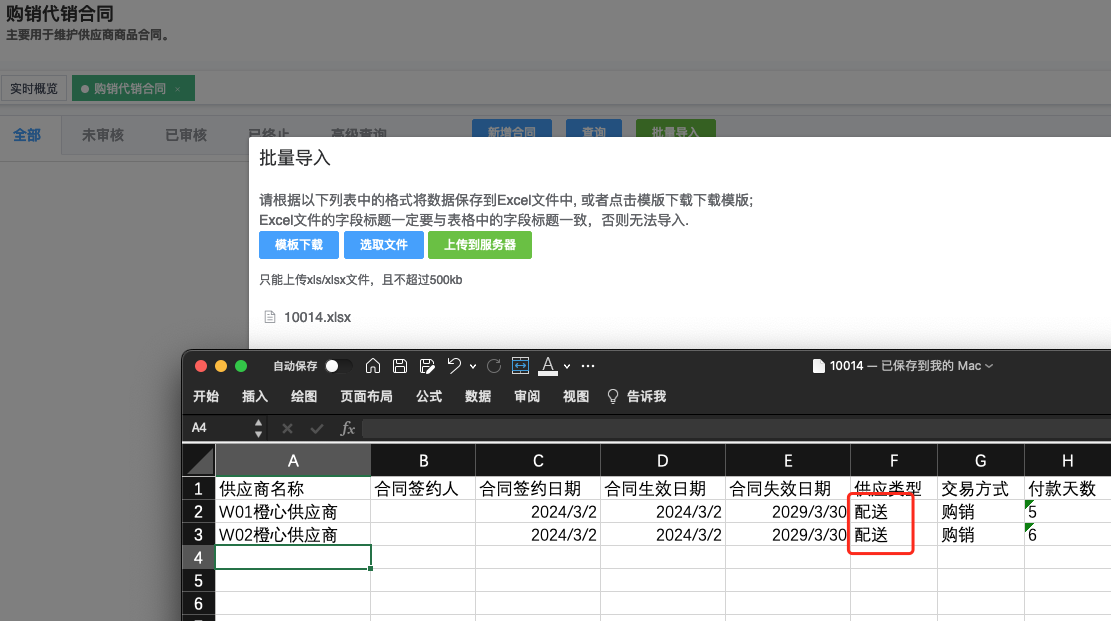Image resolution: width=1111 pixels, height=621 pixels.
Task: Click the select-all corner triangle in sheet
Action: (199, 461)
